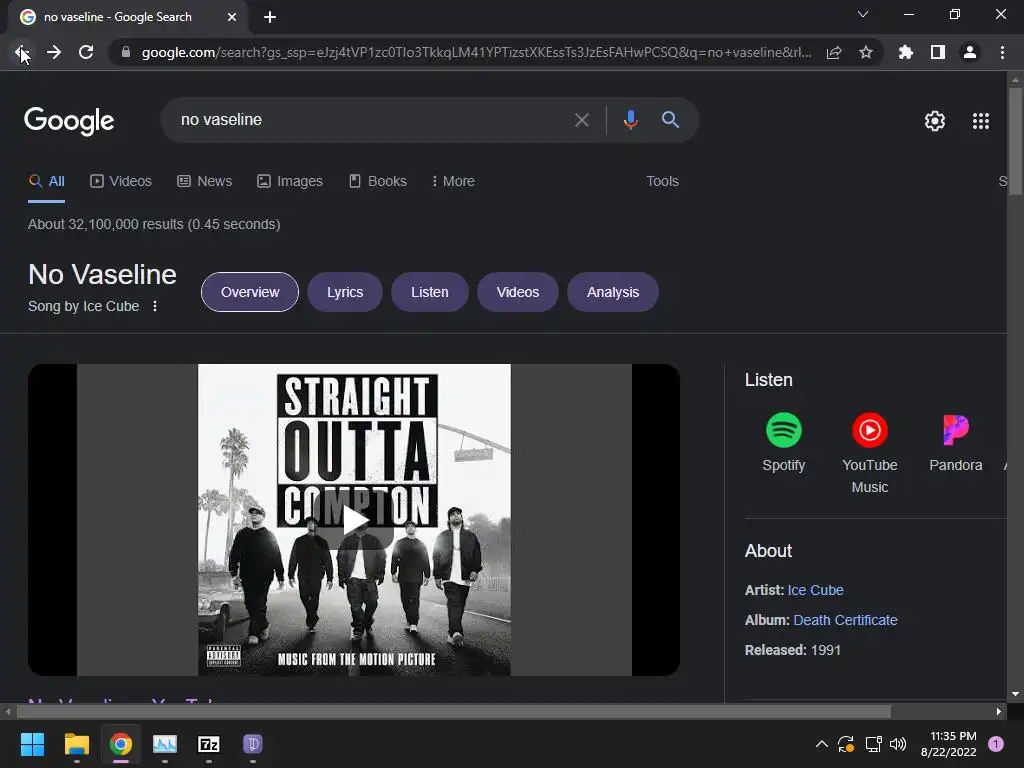Screen dimensions: 1024x768
Task: Open the Listen chip
Action: coord(430,292)
